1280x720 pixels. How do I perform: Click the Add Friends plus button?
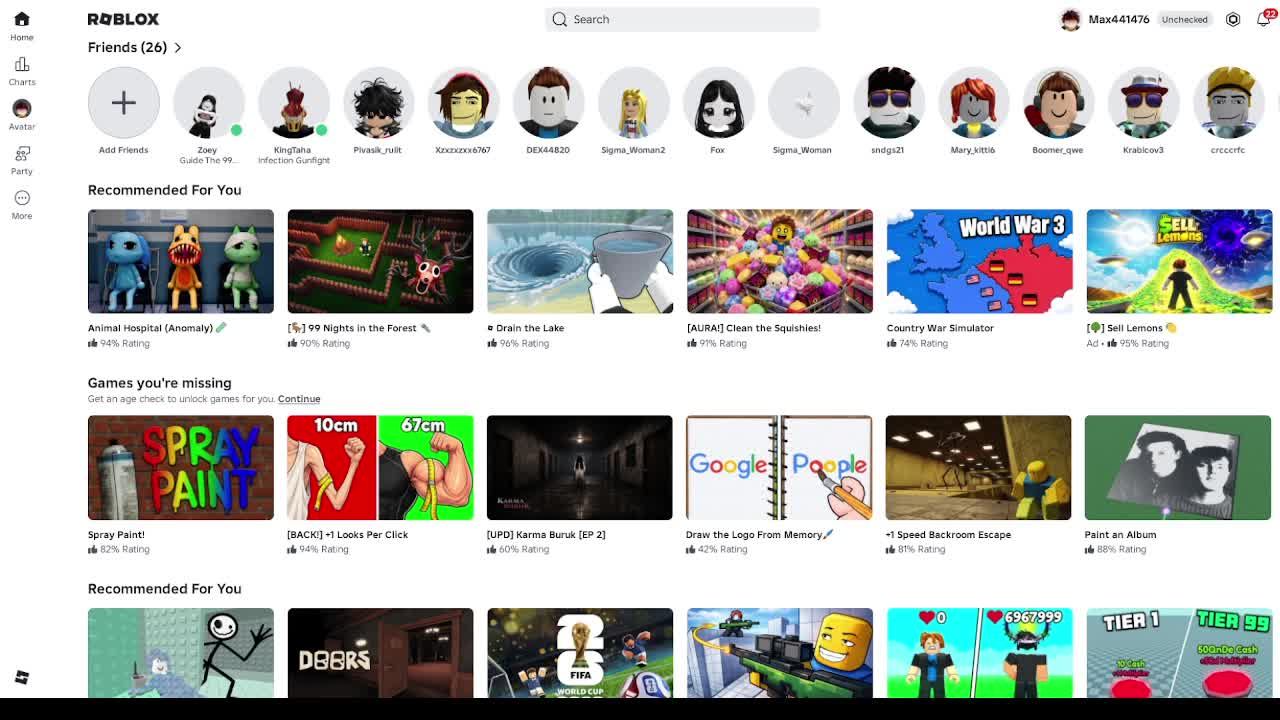(124, 103)
